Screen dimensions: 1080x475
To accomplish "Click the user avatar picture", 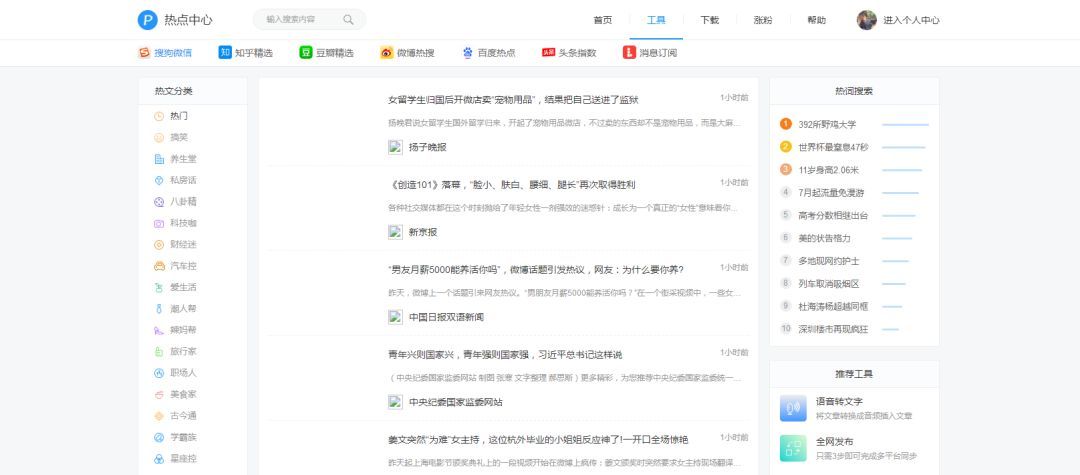I will [866, 20].
